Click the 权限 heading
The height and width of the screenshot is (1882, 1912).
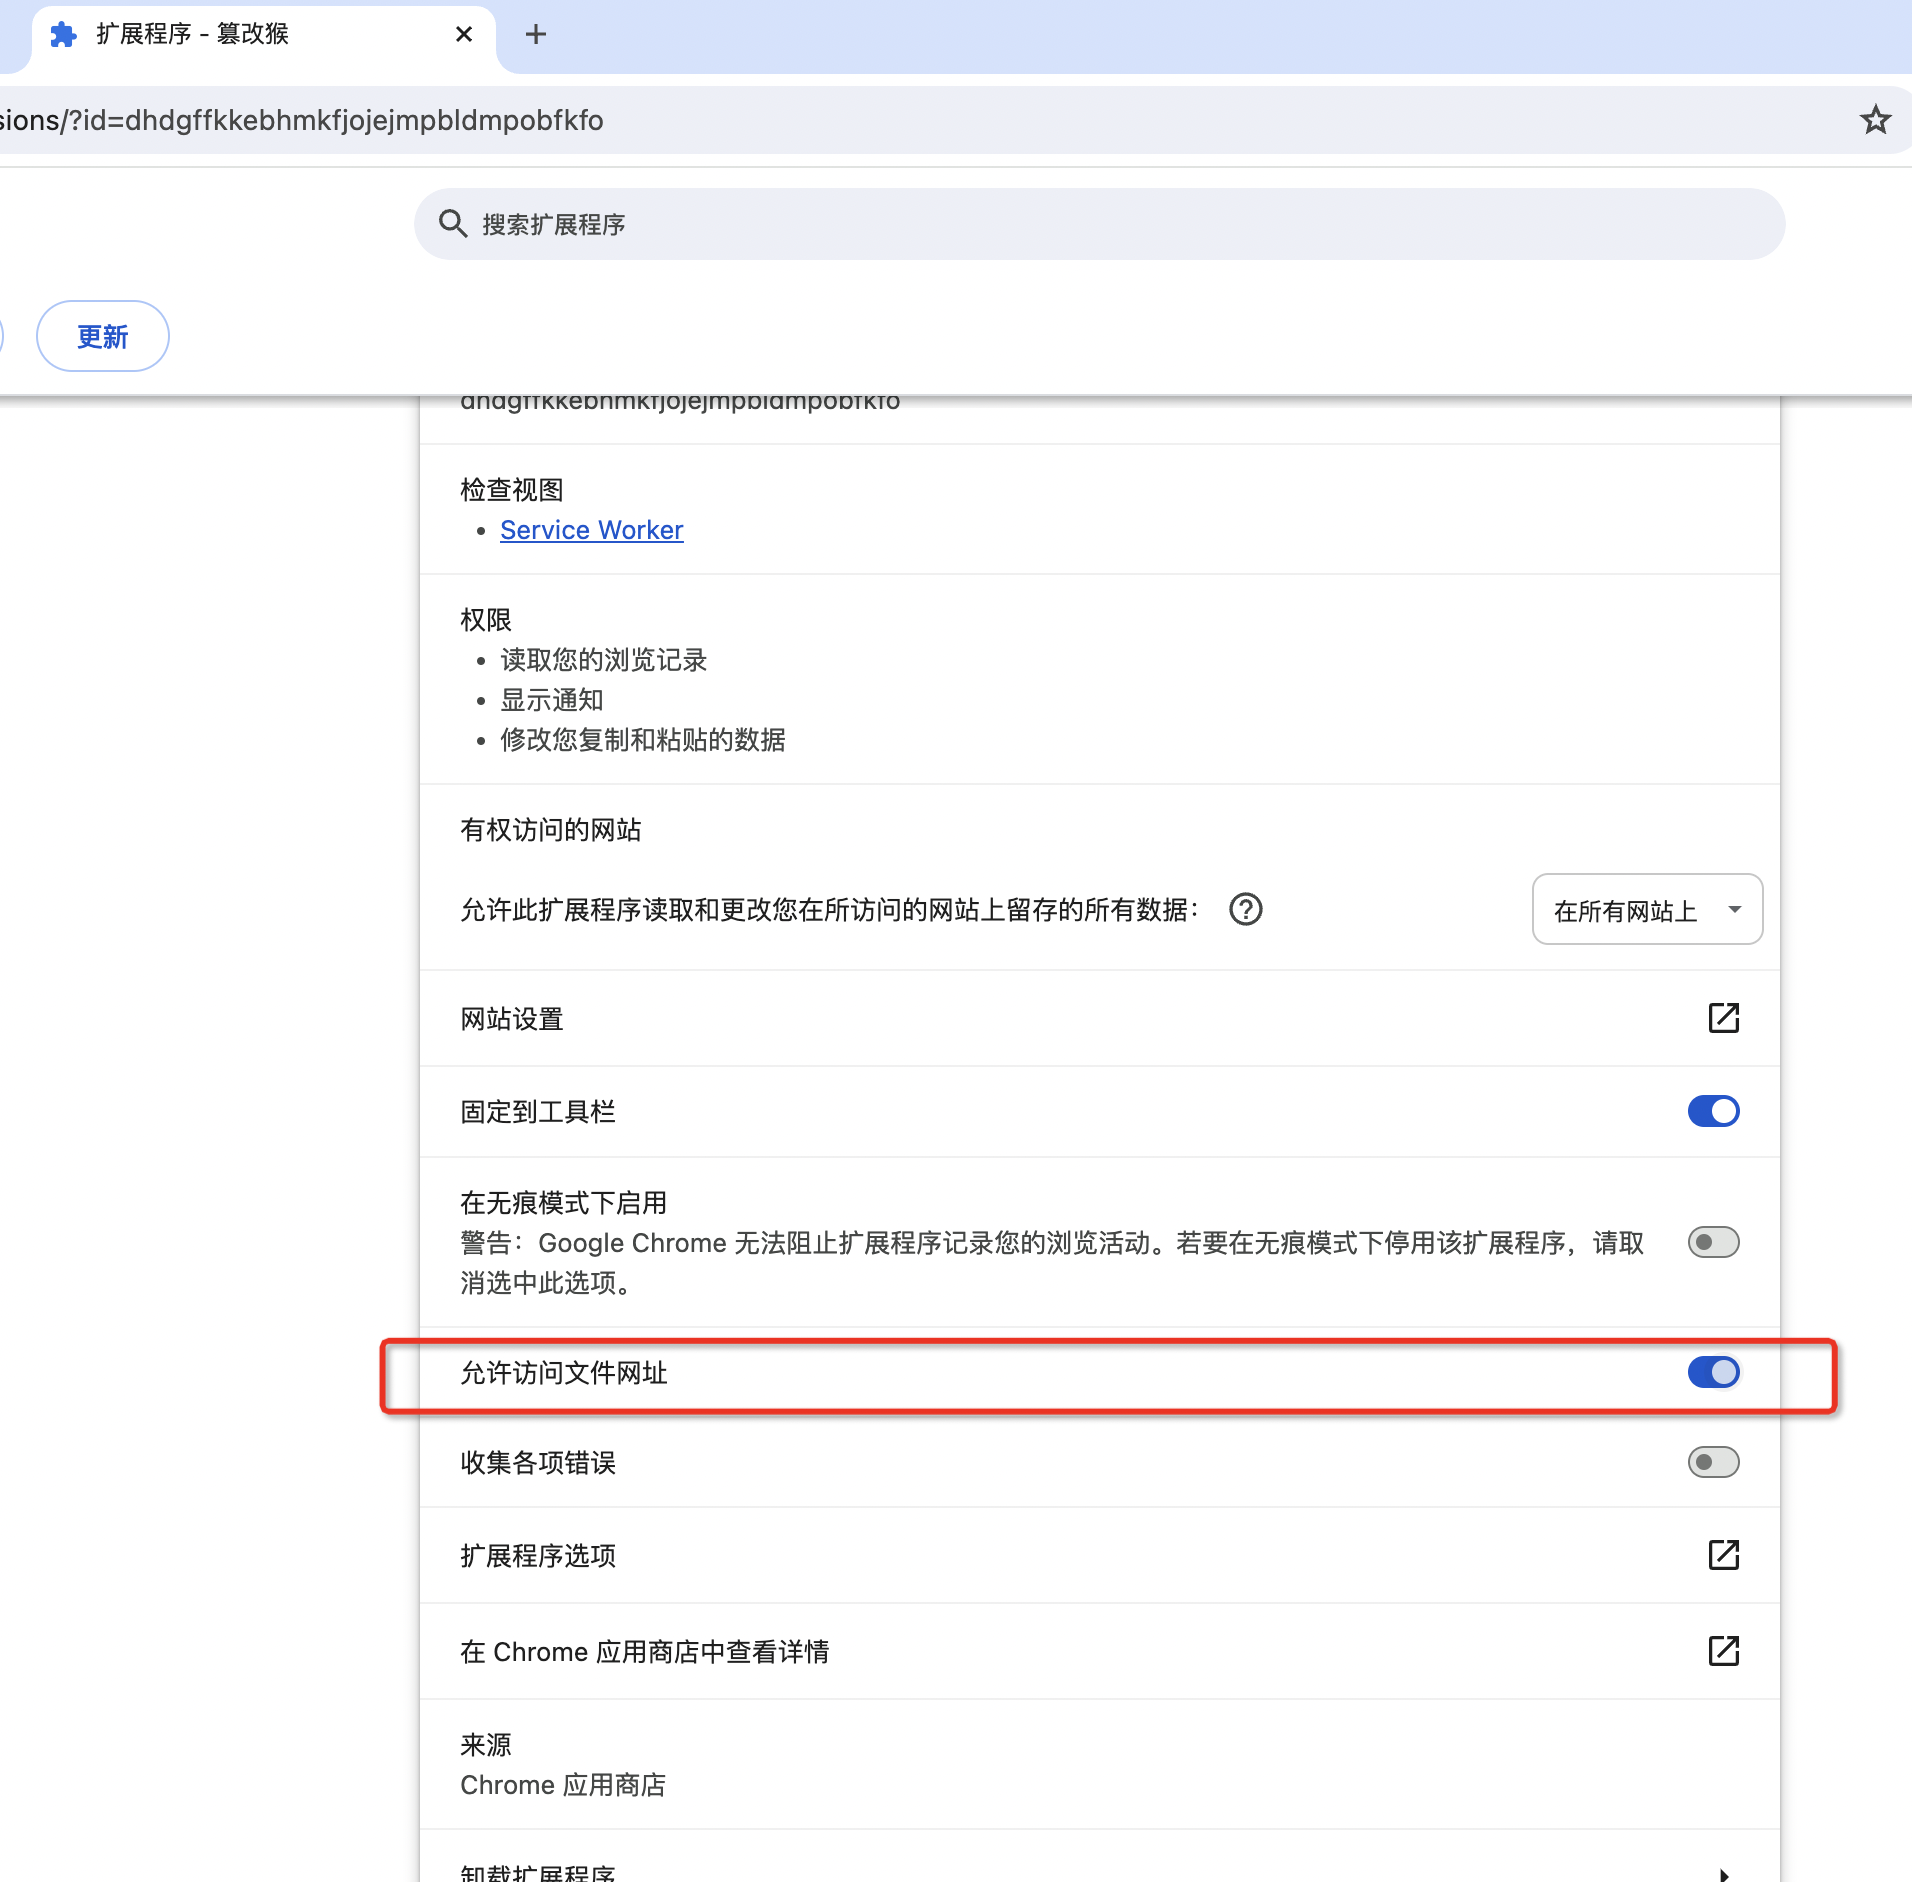(x=486, y=620)
